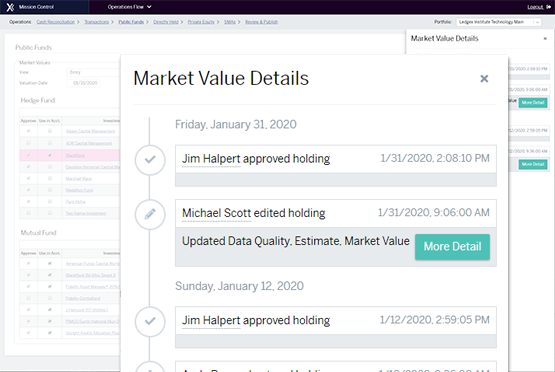Click the chevron after Cash Reconciliation breadcrumb
This screenshot has width=555, height=372.
(78, 22)
